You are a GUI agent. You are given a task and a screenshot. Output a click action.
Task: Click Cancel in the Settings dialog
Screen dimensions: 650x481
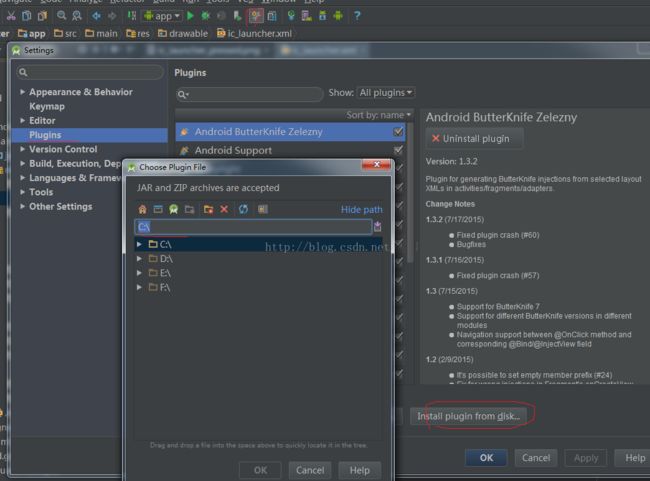pyautogui.click(x=536, y=458)
